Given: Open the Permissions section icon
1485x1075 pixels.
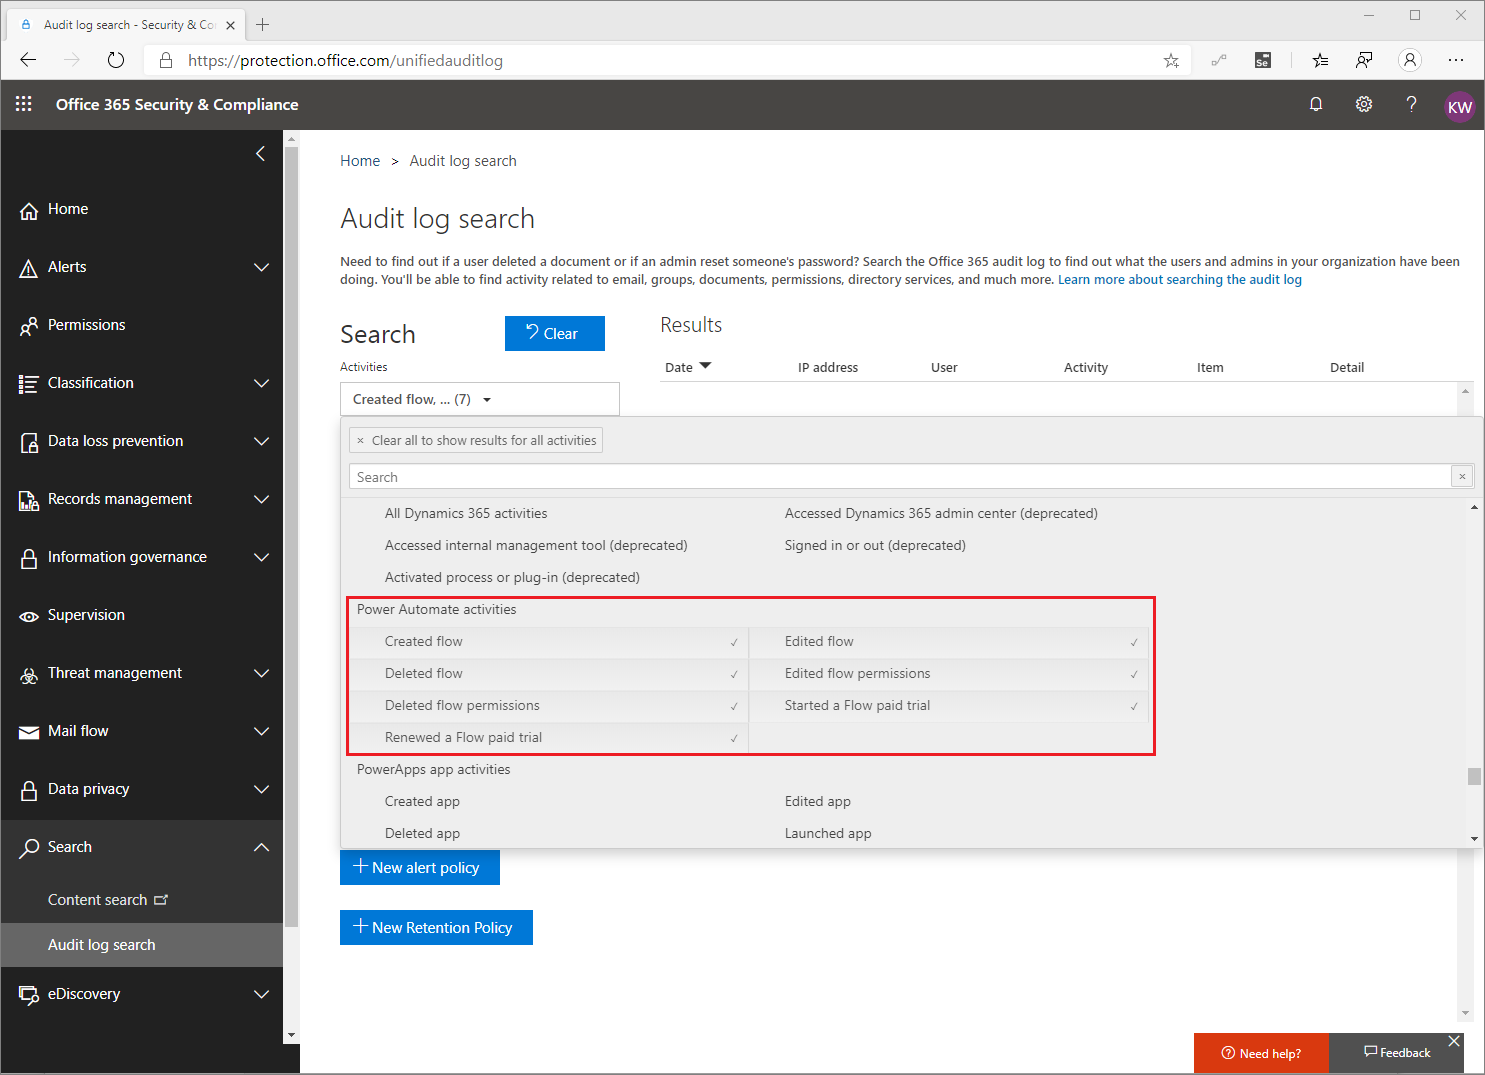Looking at the screenshot, I should (x=29, y=325).
